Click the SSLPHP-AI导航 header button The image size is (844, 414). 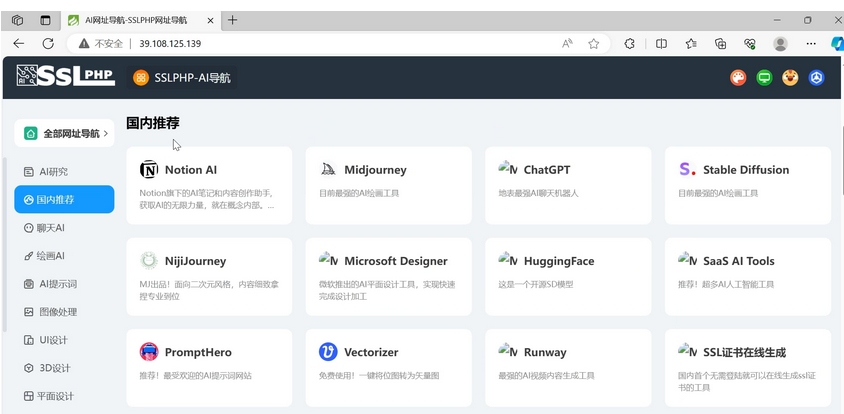(x=182, y=78)
